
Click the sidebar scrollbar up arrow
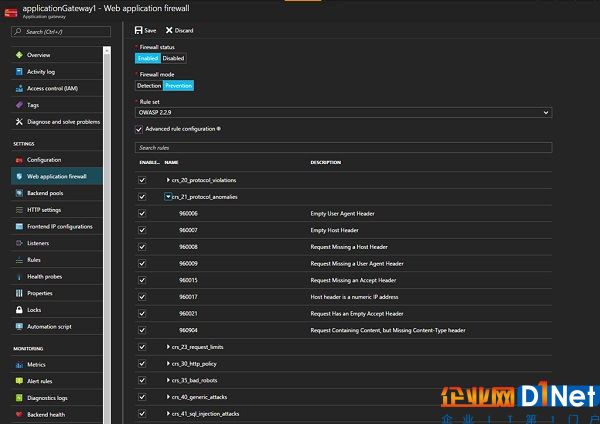(107, 50)
